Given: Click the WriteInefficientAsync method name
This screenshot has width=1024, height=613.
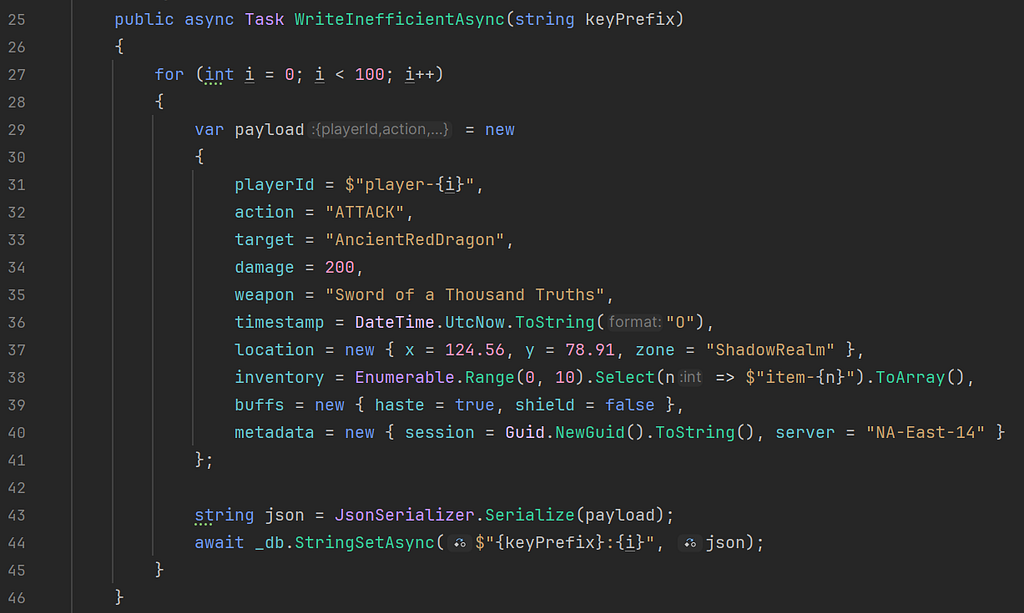Looking at the screenshot, I should pos(399,20).
